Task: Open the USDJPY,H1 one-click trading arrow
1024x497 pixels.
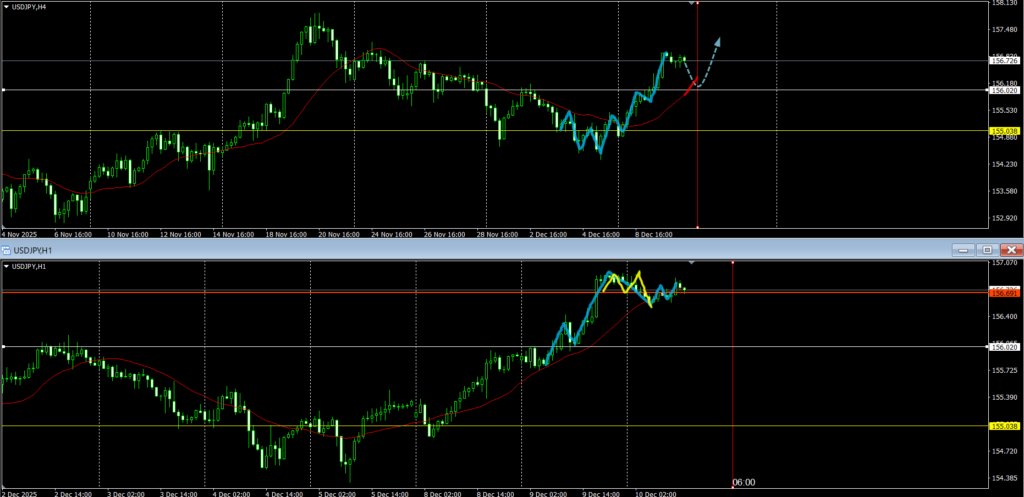Action: [x=8, y=266]
